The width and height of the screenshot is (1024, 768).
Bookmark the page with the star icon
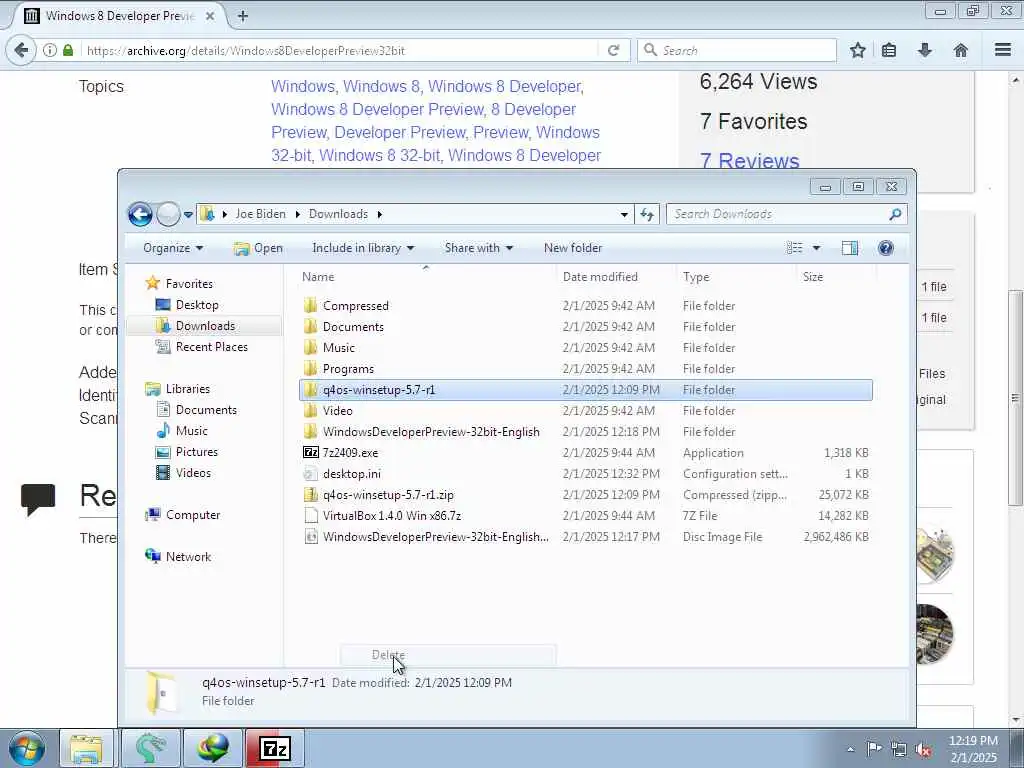tap(857, 50)
